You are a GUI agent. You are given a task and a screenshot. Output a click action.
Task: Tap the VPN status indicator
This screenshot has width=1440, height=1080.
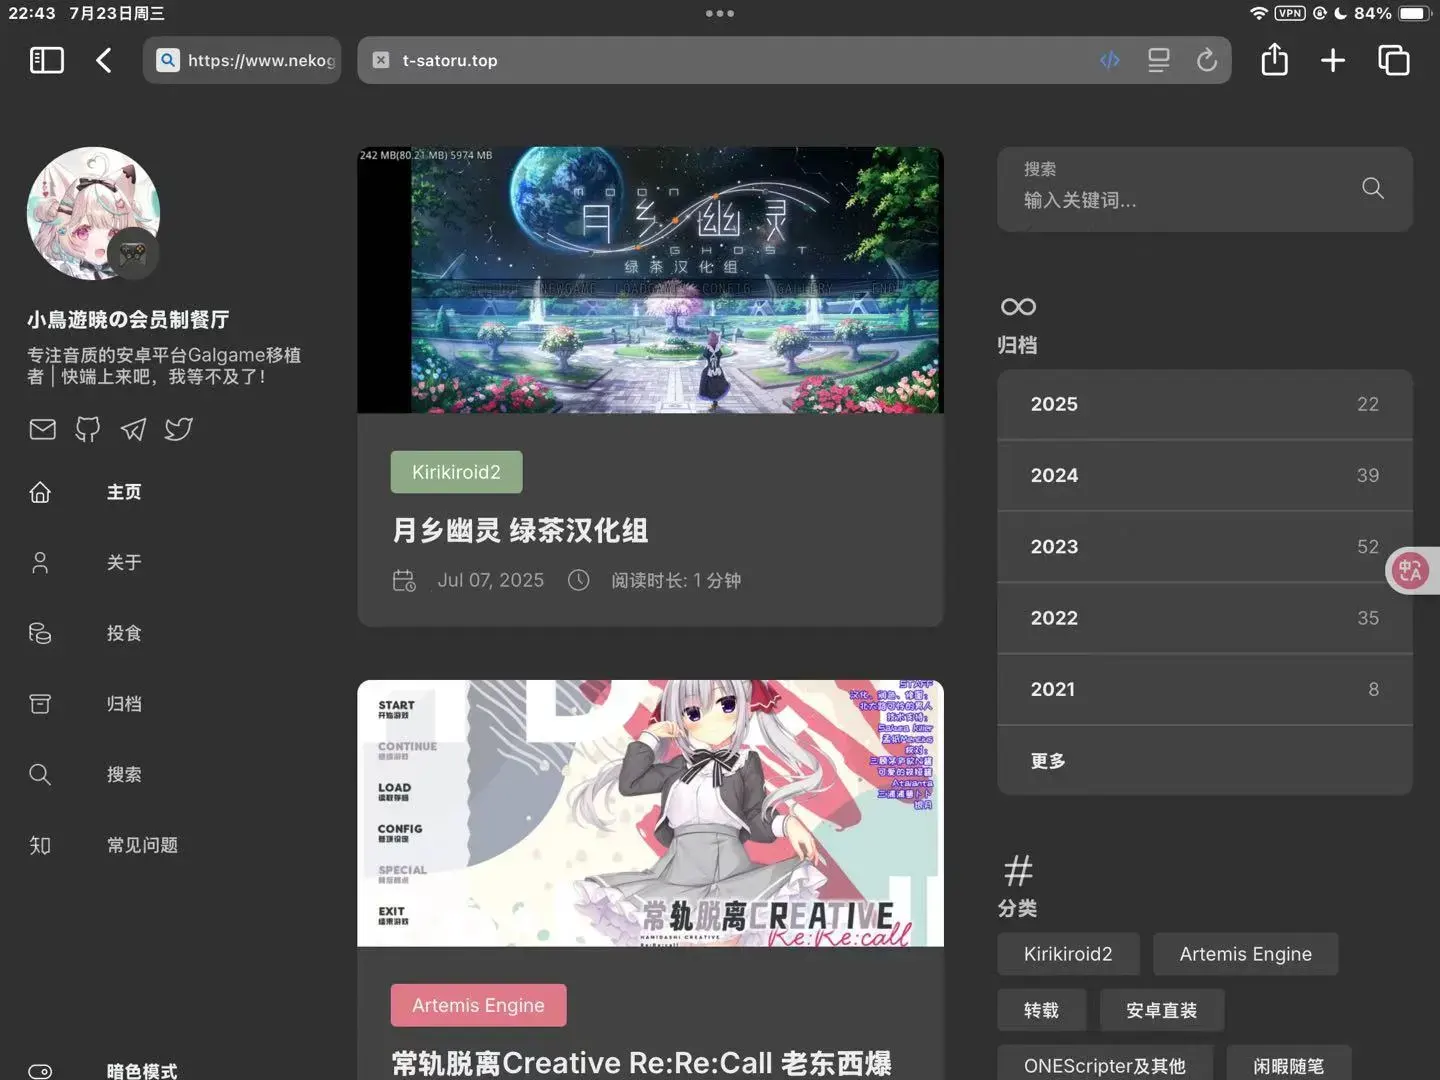click(x=1290, y=13)
